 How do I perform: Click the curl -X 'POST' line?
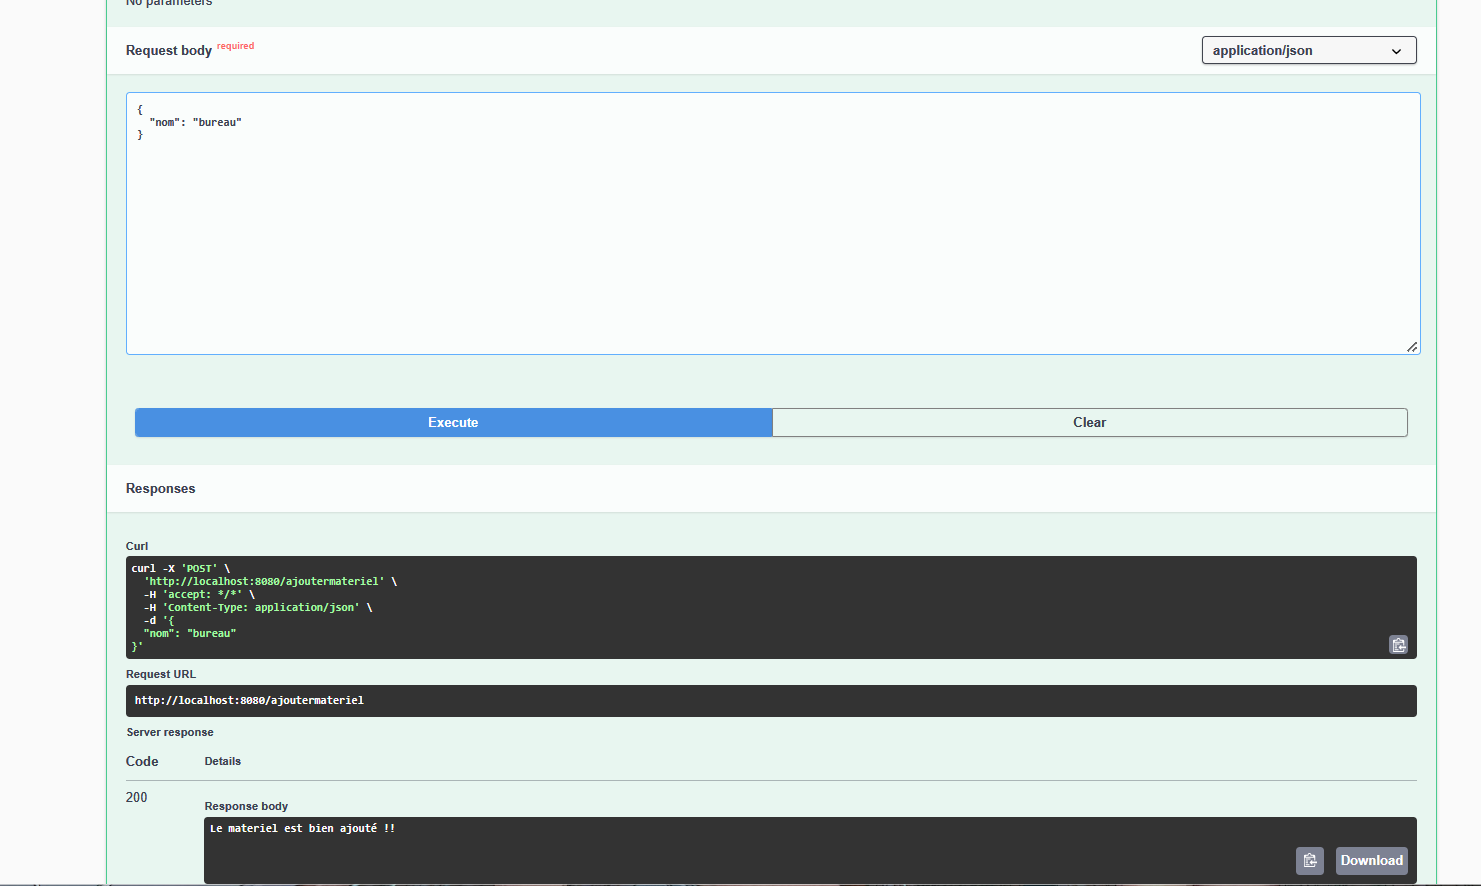181,568
